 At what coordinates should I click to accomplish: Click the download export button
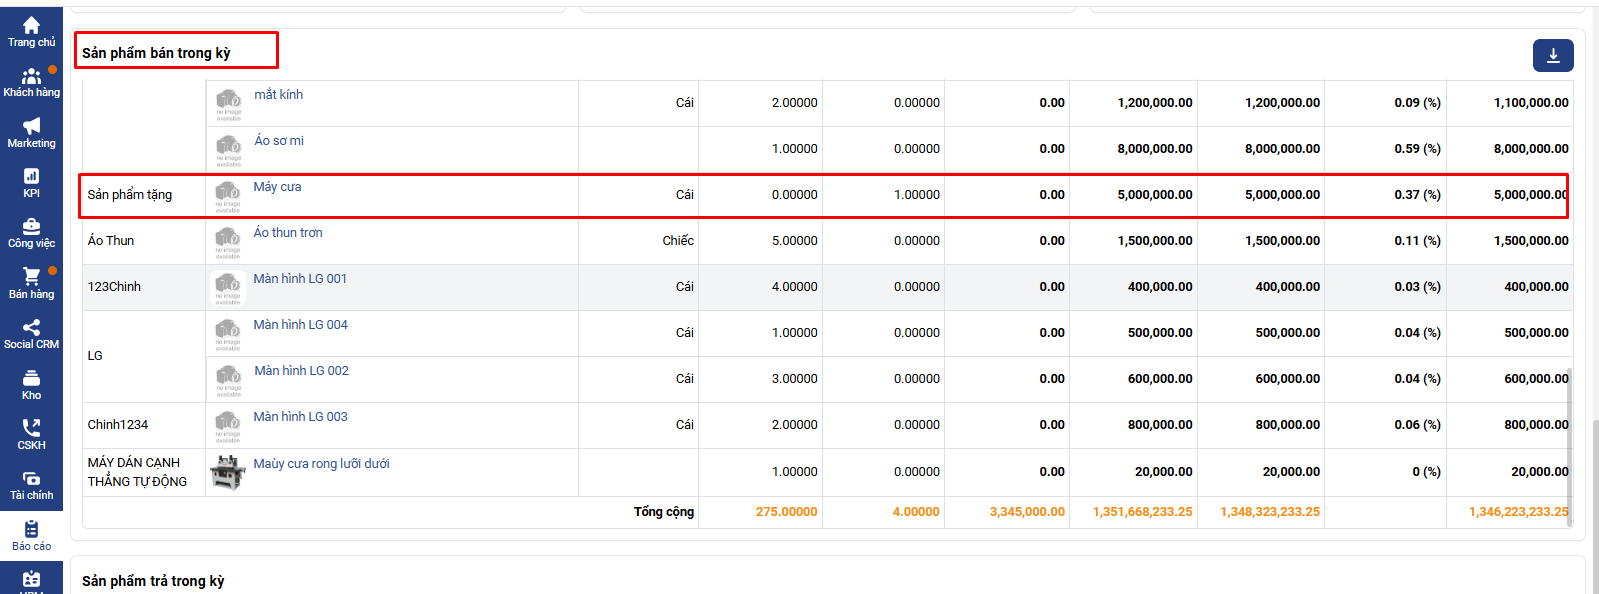coord(1552,56)
